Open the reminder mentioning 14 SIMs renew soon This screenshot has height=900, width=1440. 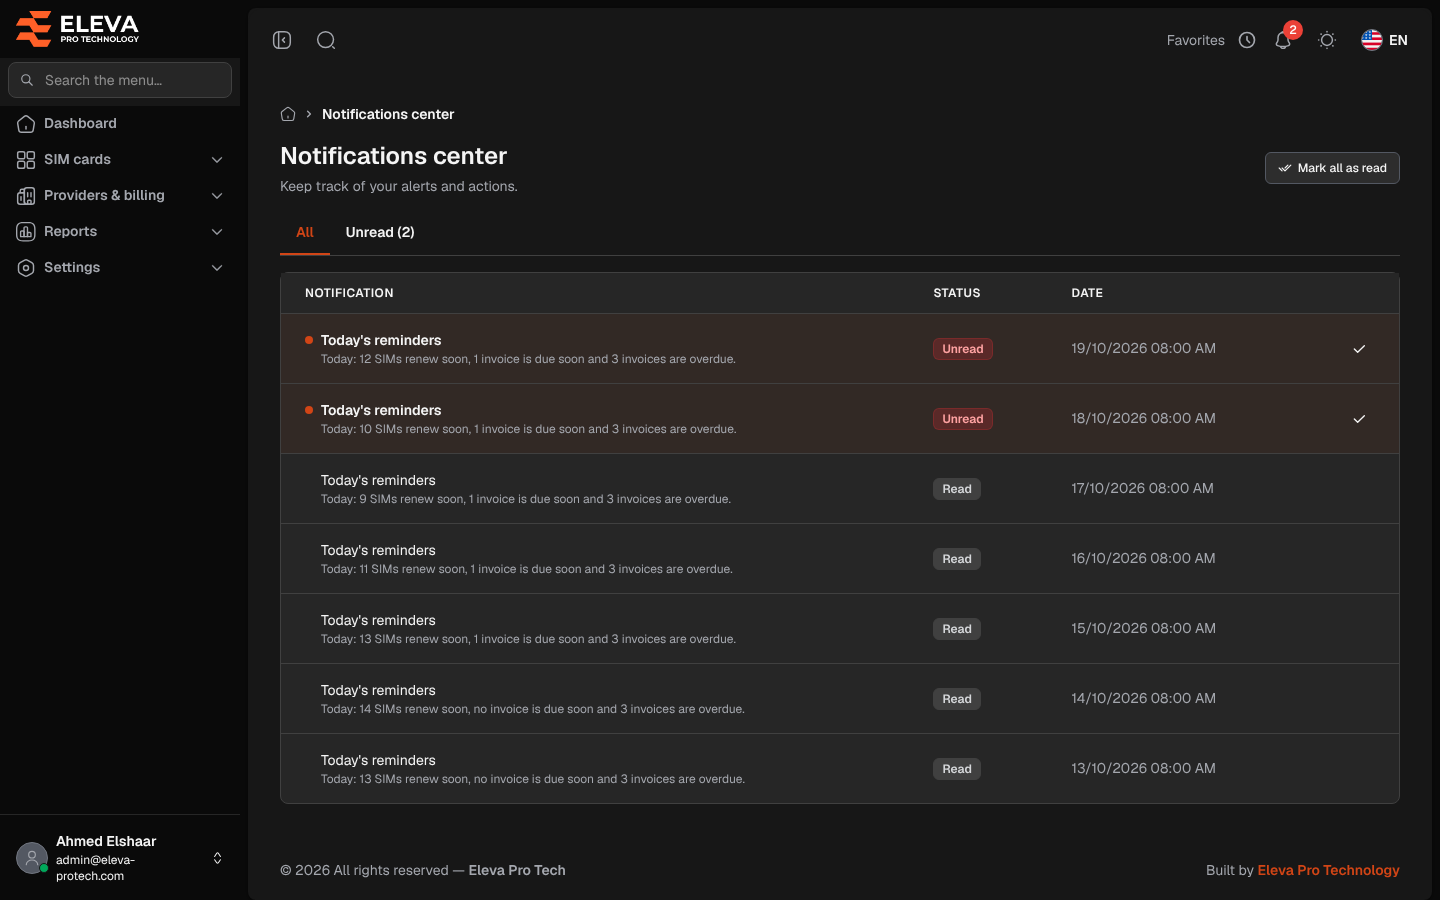click(x=840, y=699)
